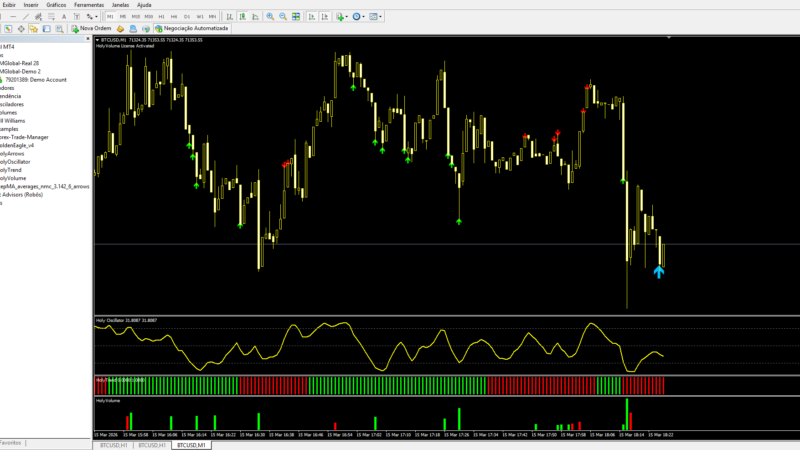Select the 79201389: Demo Account entry
The height and width of the screenshot is (450, 800).
[36, 80]
